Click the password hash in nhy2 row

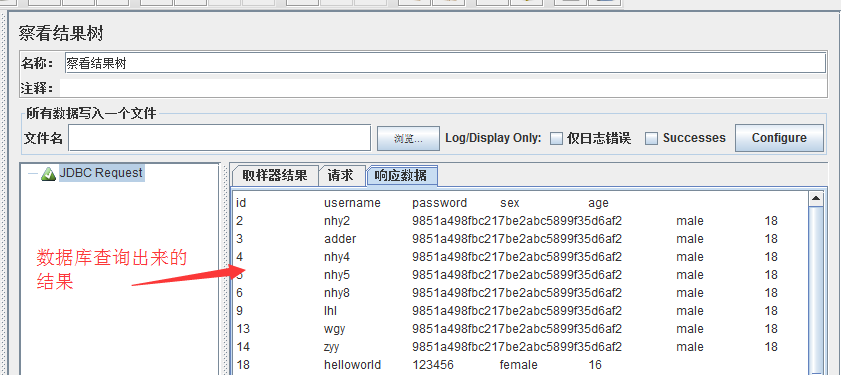click(517, 221)
